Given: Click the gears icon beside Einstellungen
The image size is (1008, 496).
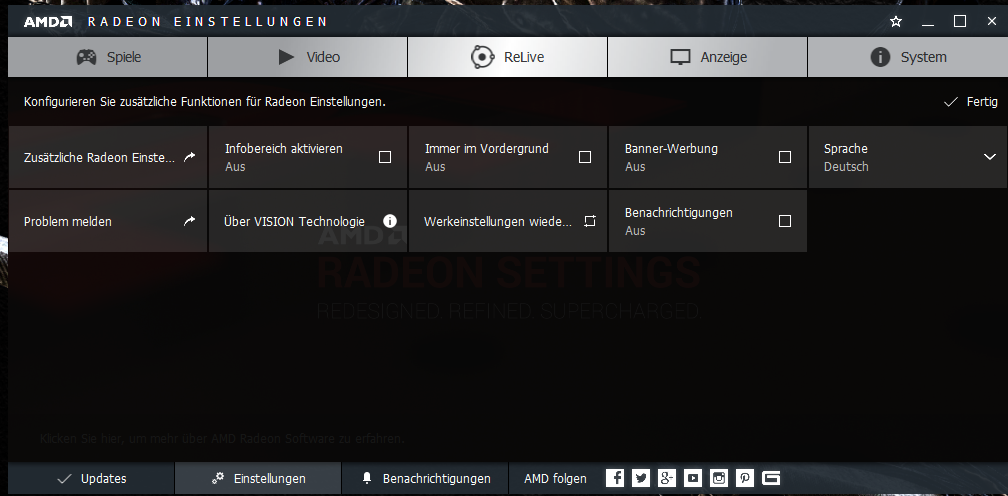Looking at the screenshot, I should [219, 478].
